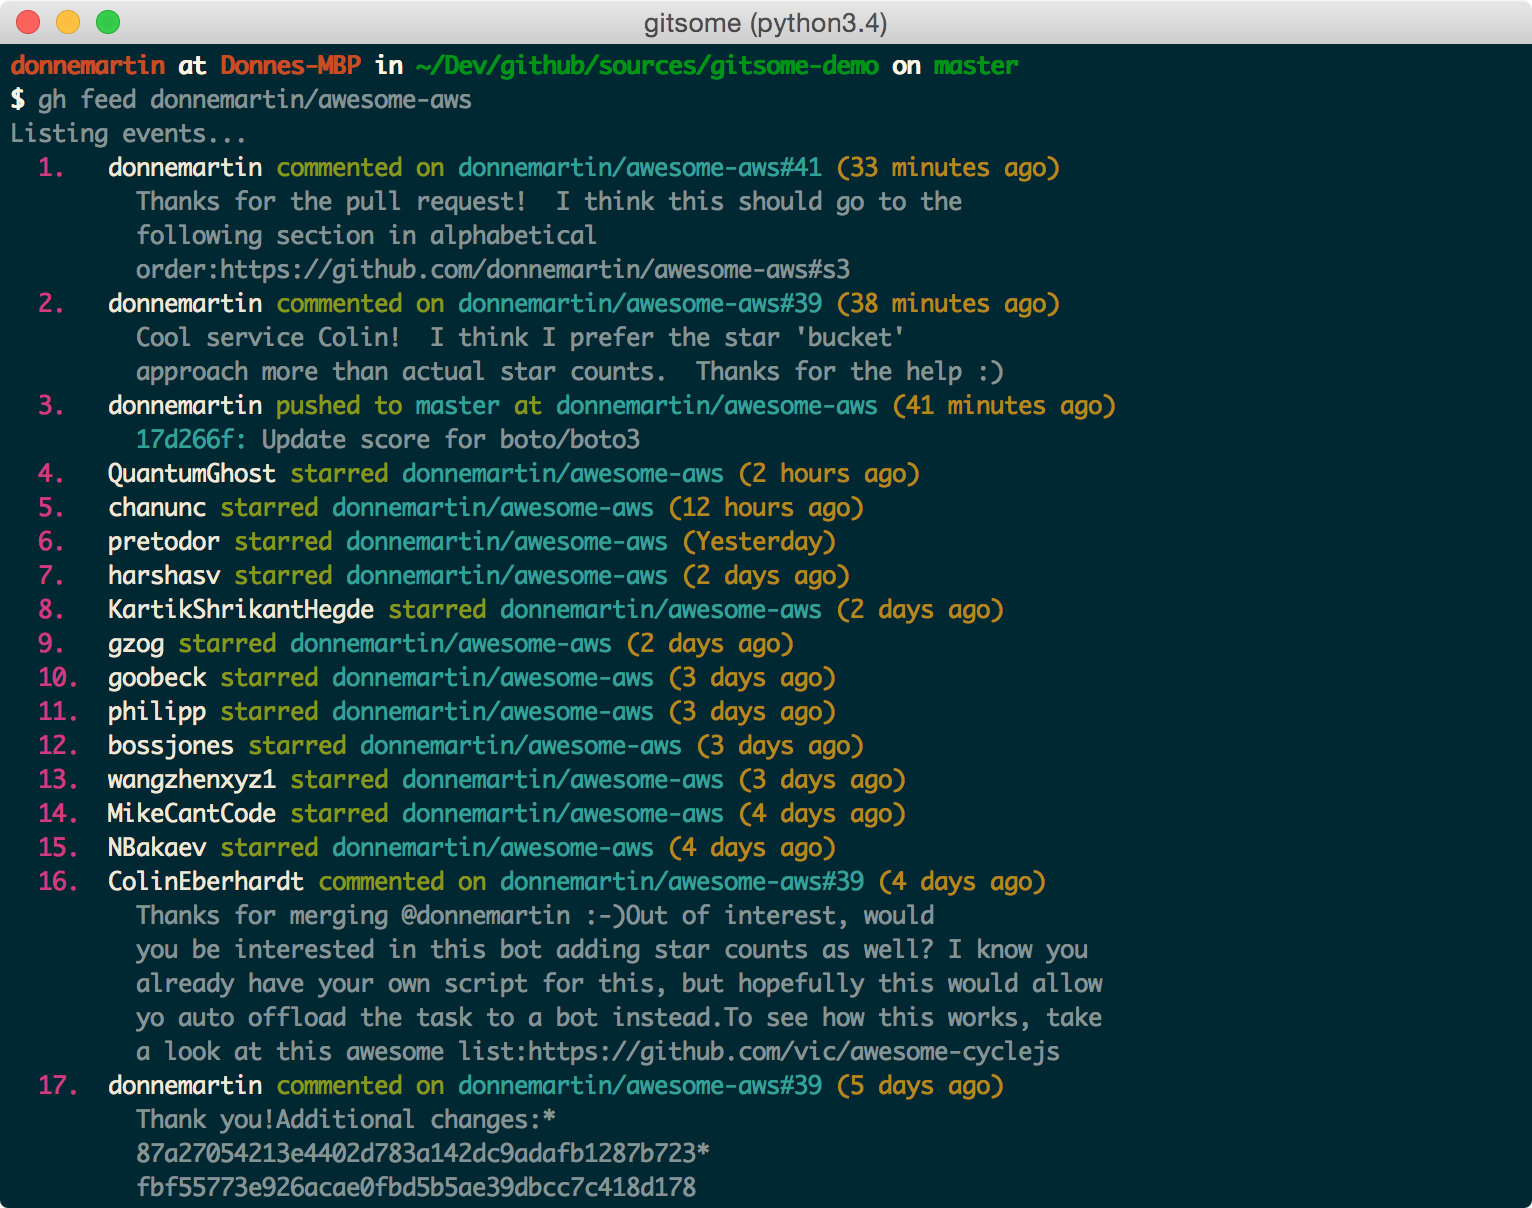The image size is (1532, 1208).
Task: Click the '(2 hours ago)' timestamp
Action: click(x=829, y=474)
